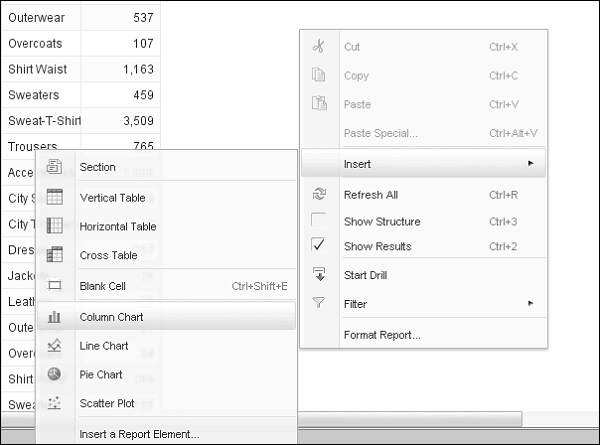
Task: Expand the Filter submenu arrow
Action: point(531,304)
